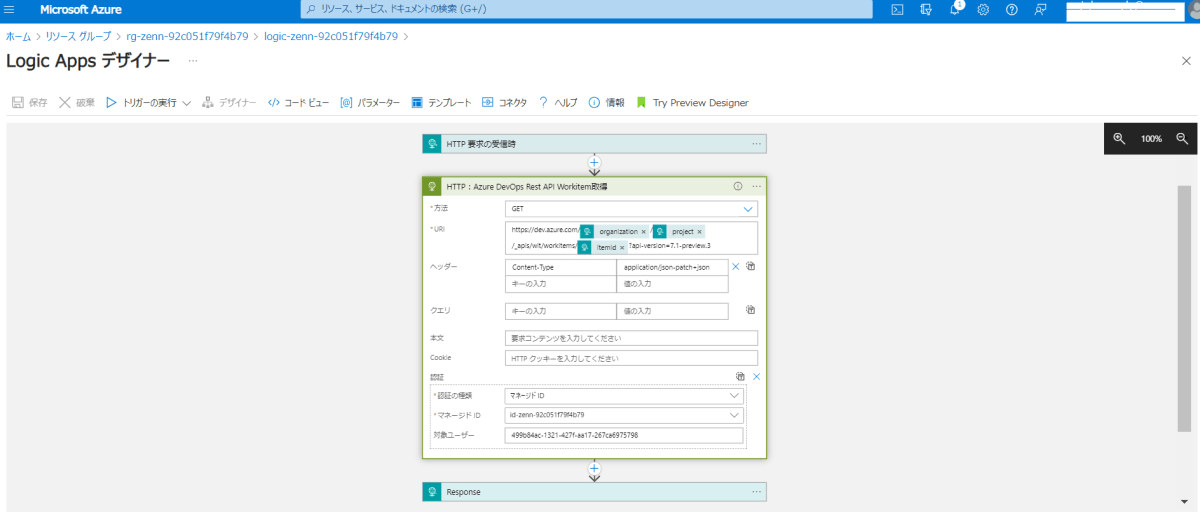The image size is (1200, 512).
Task: Add a step after the HTTP trigger with the plus button
Action: coord(594,162)
